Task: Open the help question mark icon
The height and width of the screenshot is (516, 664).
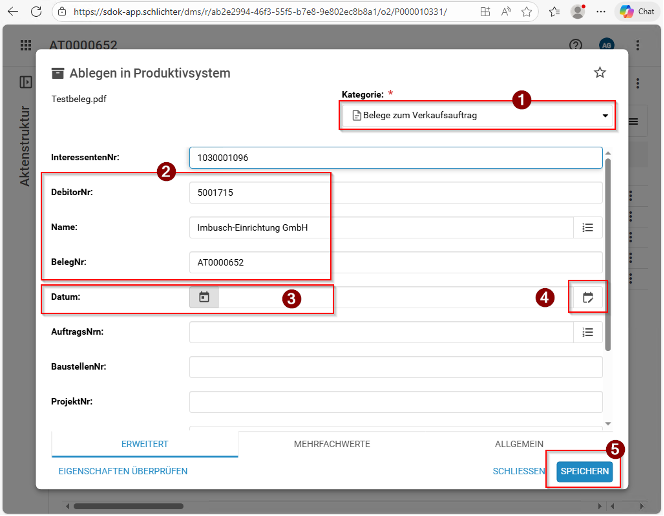Action: tap(575, 45)
